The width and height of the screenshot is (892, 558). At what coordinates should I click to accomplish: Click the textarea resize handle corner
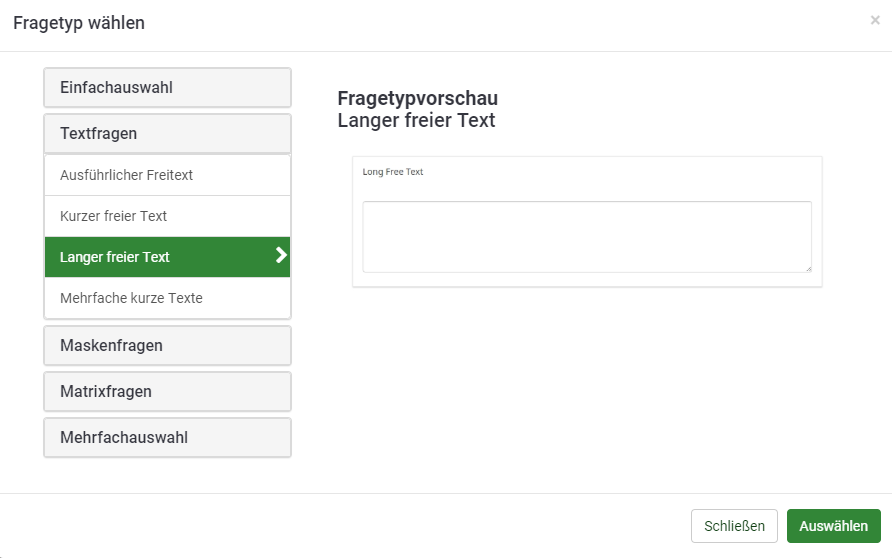807,268
